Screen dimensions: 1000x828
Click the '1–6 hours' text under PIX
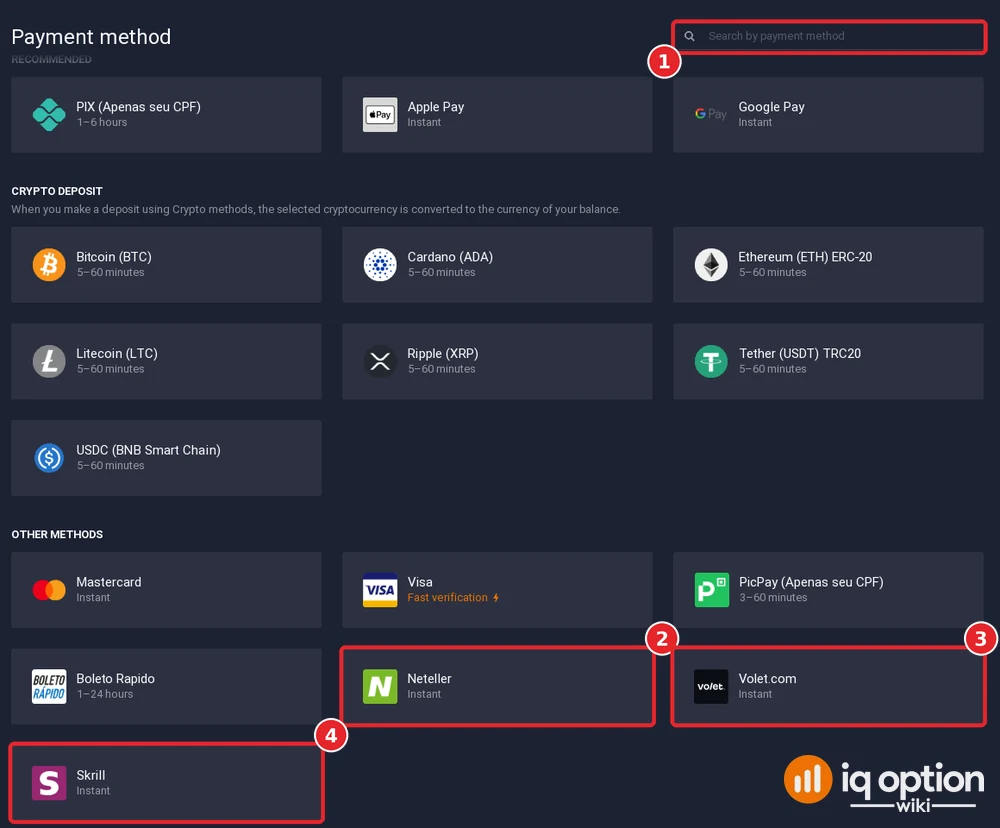click(102, 122)
